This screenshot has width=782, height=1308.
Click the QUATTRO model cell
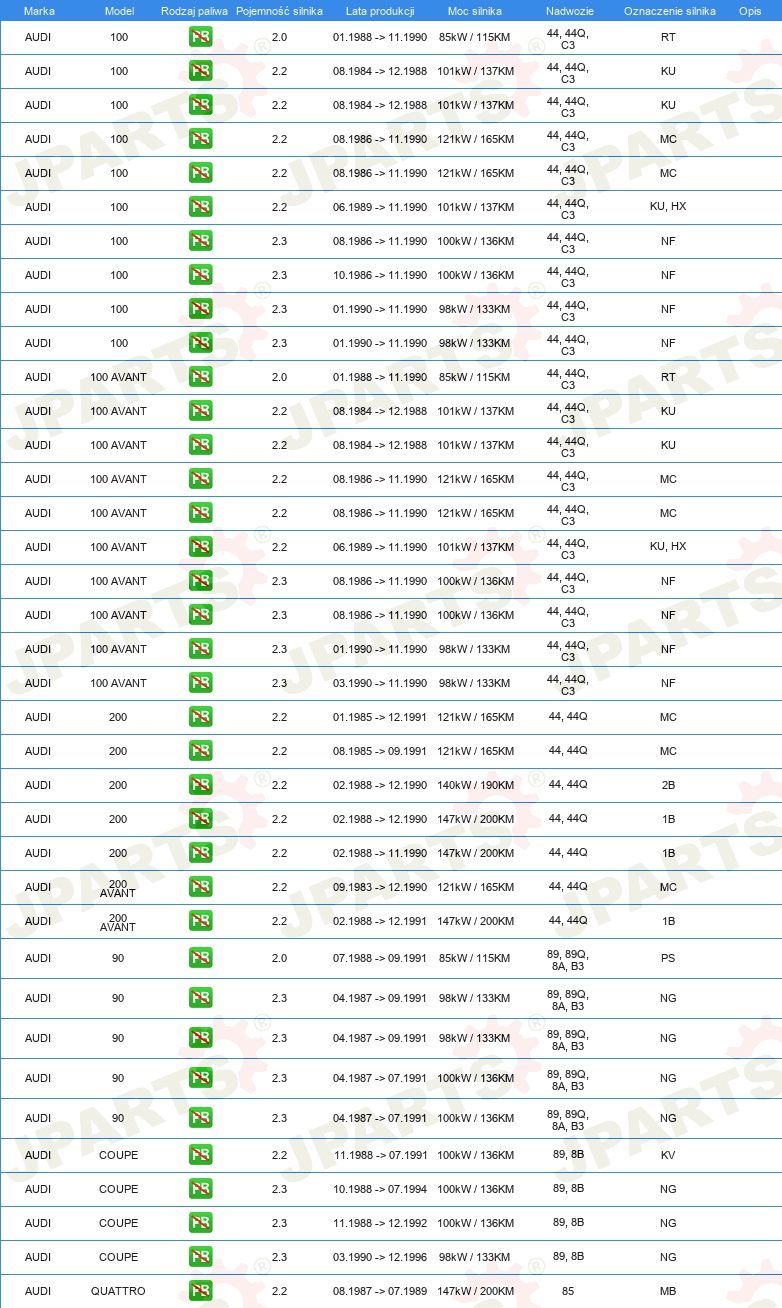118,1291
